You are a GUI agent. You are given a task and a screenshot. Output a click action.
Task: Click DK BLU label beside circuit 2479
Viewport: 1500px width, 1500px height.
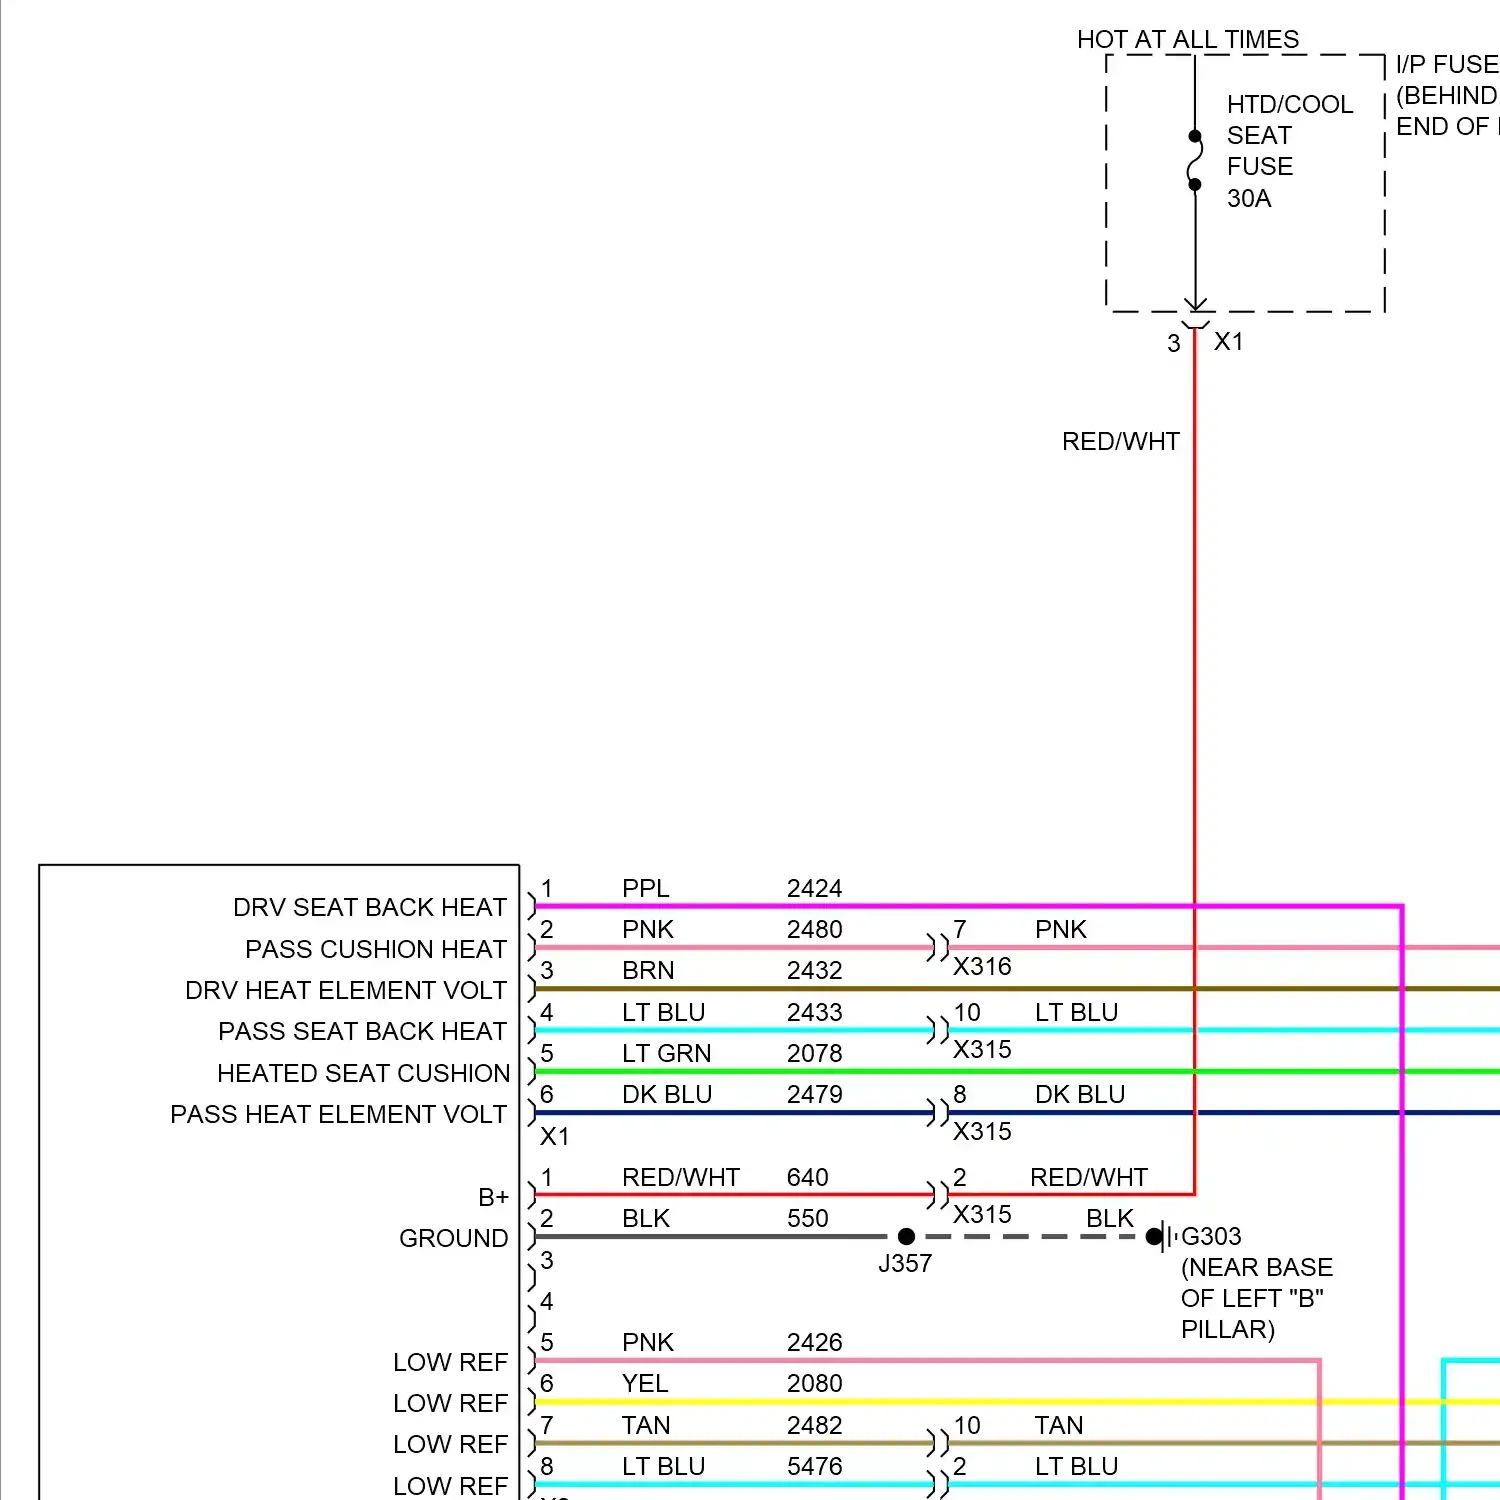coord(667,1094)
